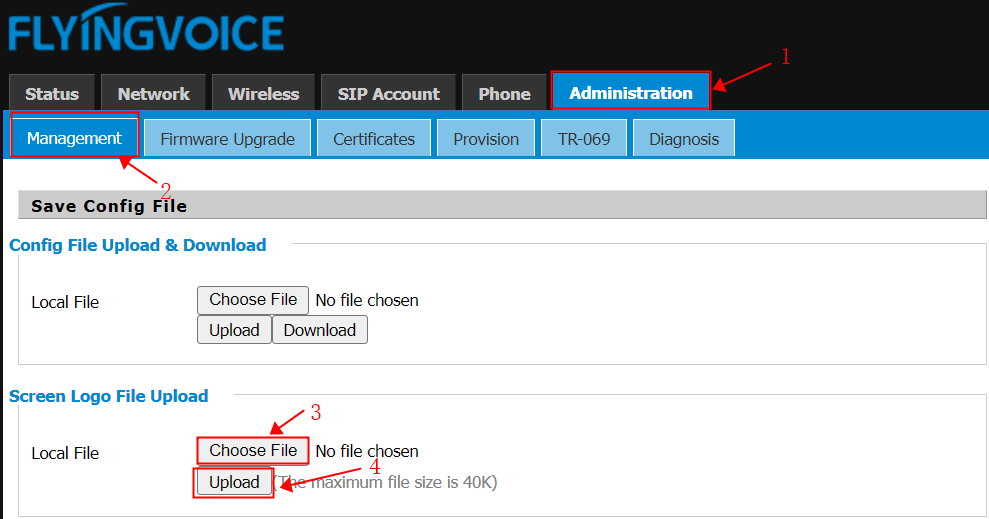Open the Wireless tab
Viewport: 989px width, 519px height.
pyautogui.click(x=263, y=93)
